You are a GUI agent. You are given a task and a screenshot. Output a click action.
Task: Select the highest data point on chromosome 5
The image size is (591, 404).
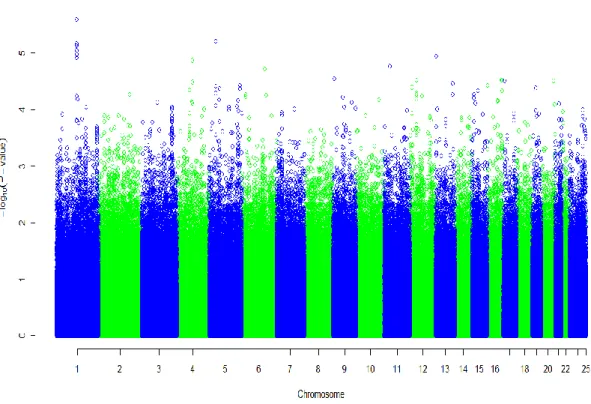tap(216, 41)
